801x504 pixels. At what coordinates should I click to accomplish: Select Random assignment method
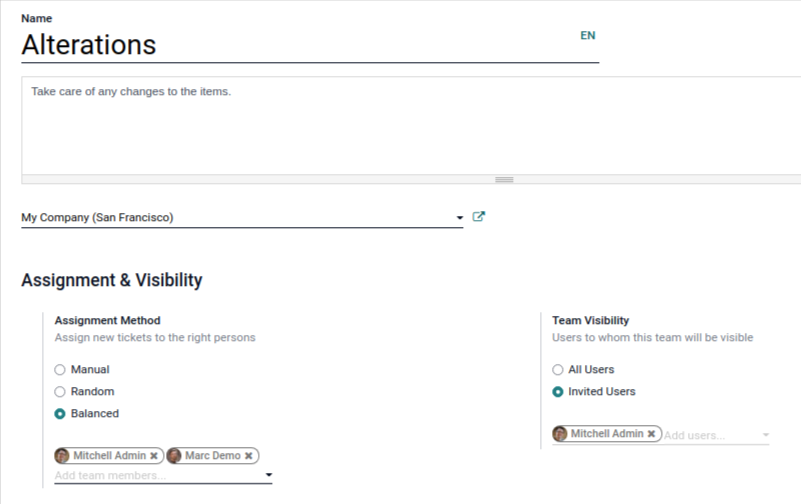tap(60, 392)
